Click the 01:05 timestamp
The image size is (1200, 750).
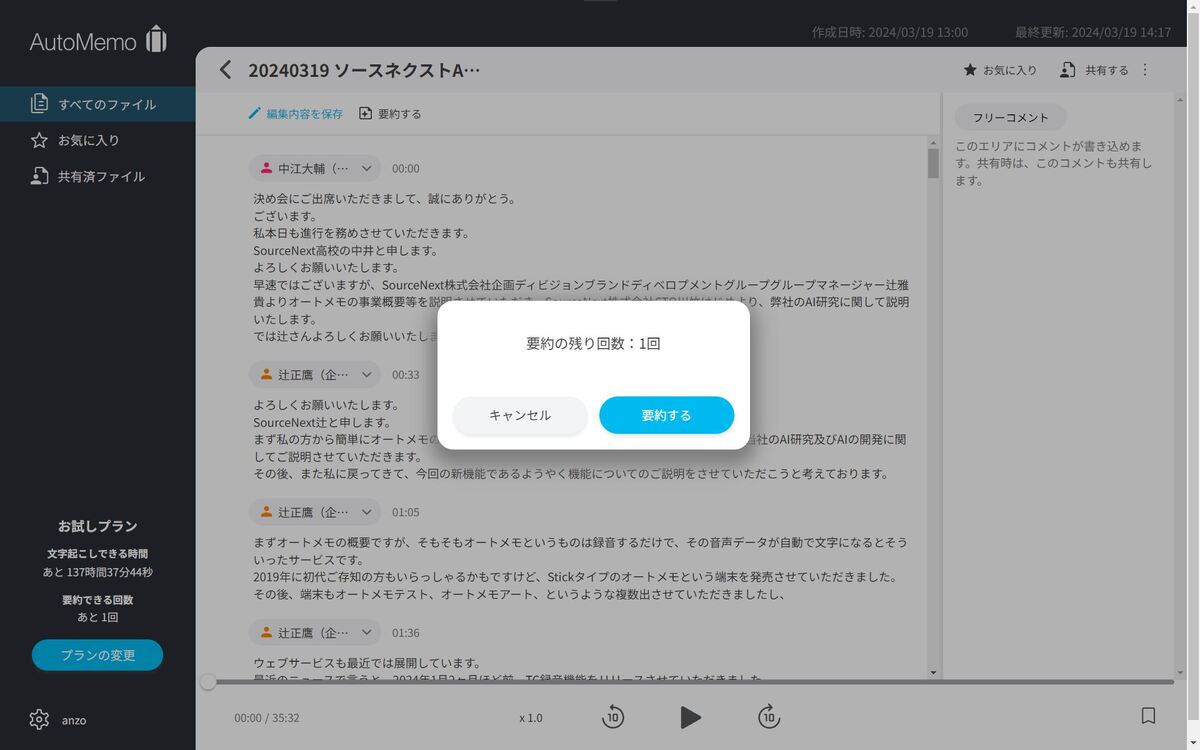pos(405,512)
